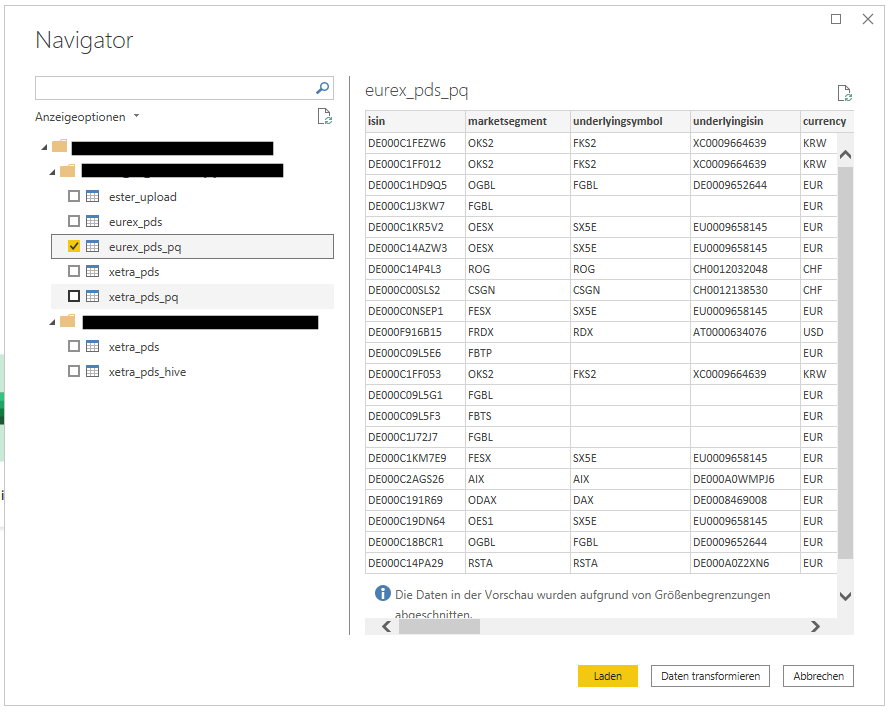
Task: Check the xetra_pds checkbox above xetra_pds_hive
Action: pos(74,346)
